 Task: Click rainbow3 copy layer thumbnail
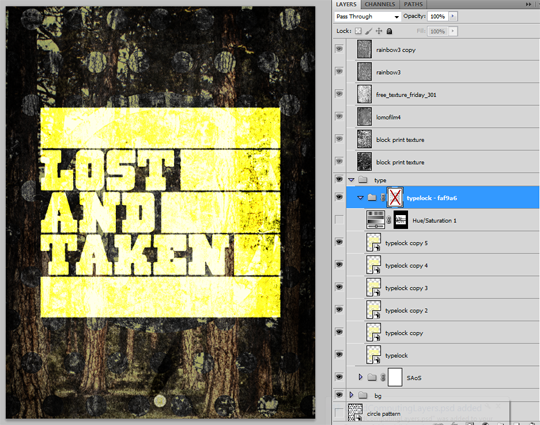(364, 49)
